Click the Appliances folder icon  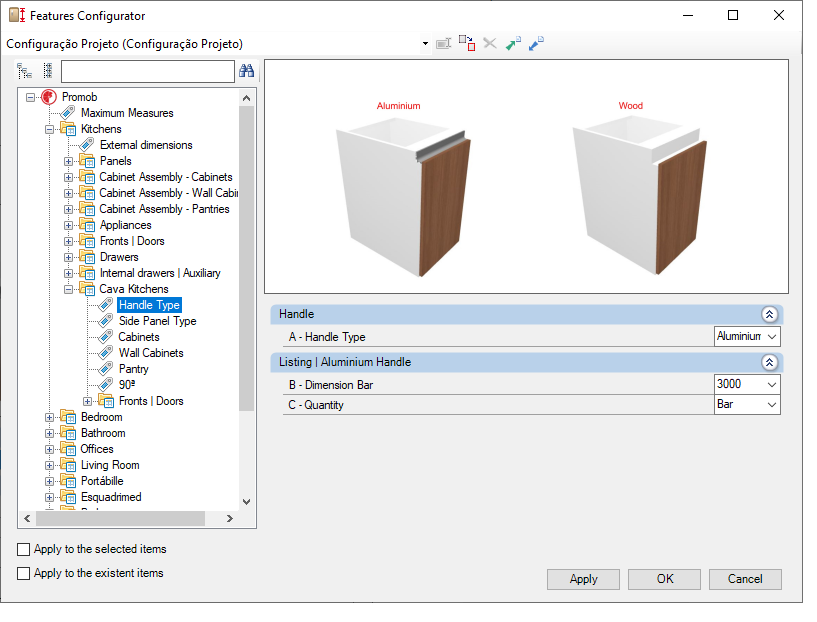(x=87, y=225)
